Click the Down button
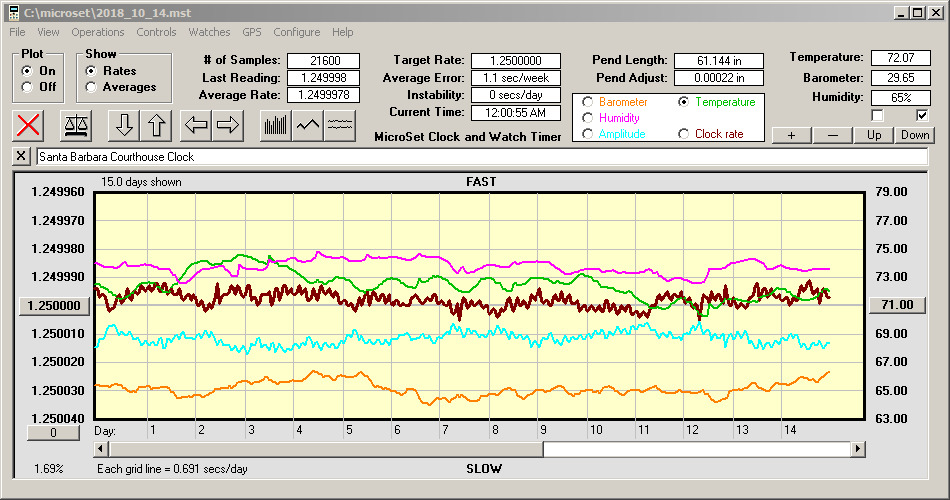Image resolution: width=950 pixels, height=500 pixels. pos(915,135)
